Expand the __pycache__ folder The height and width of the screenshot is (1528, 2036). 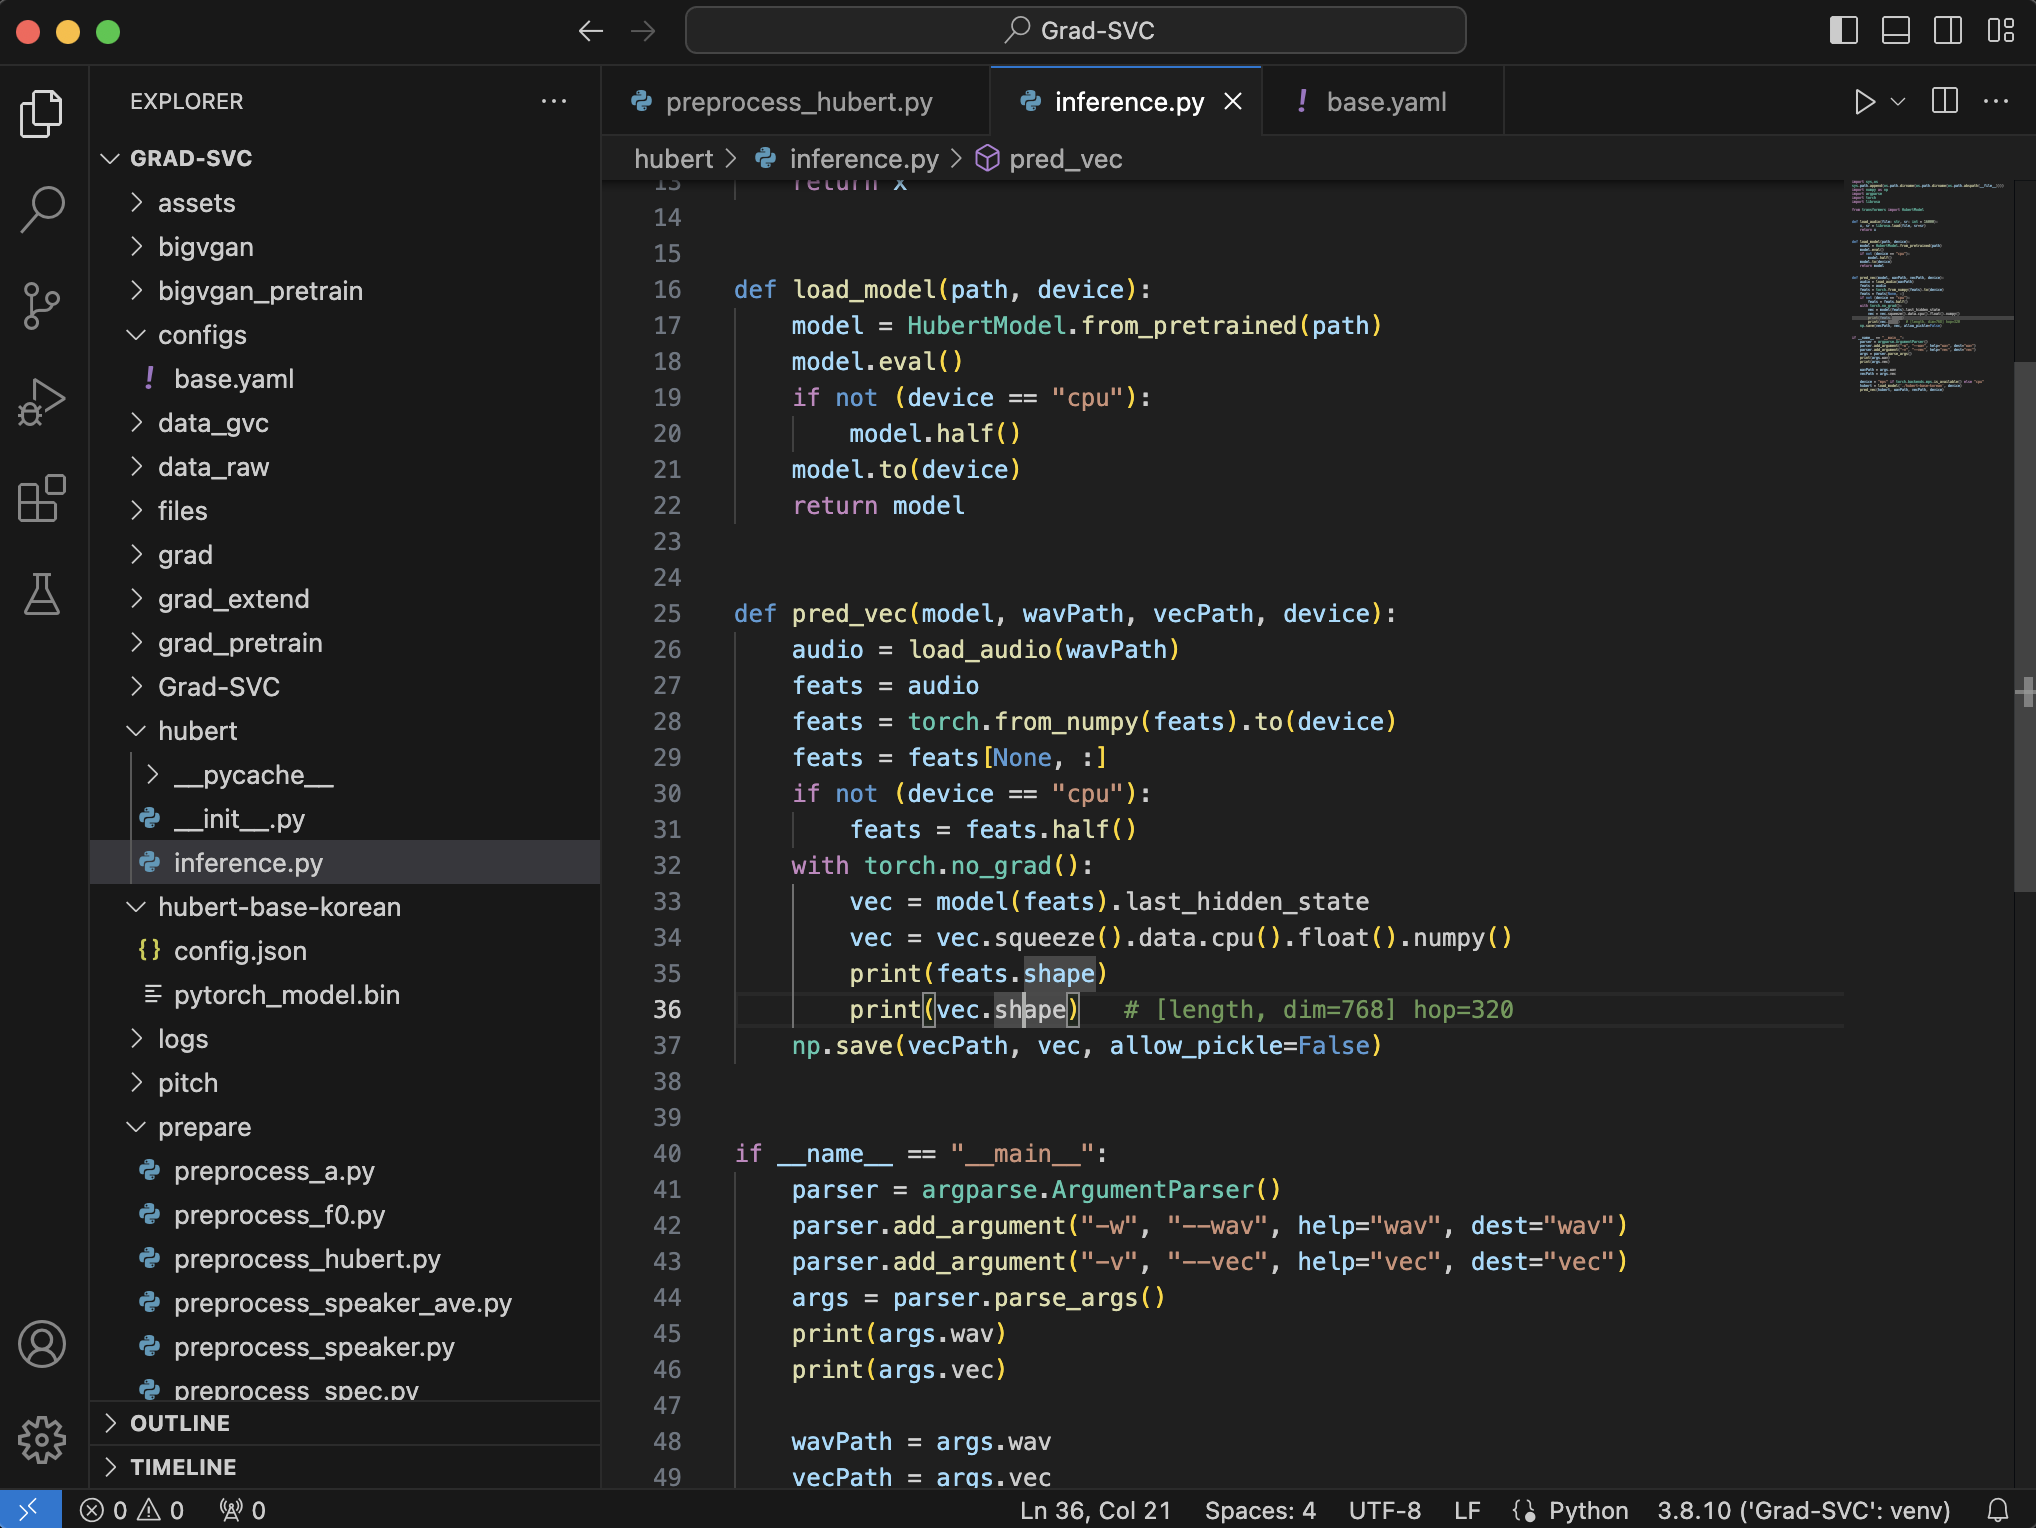pos(345,774)
